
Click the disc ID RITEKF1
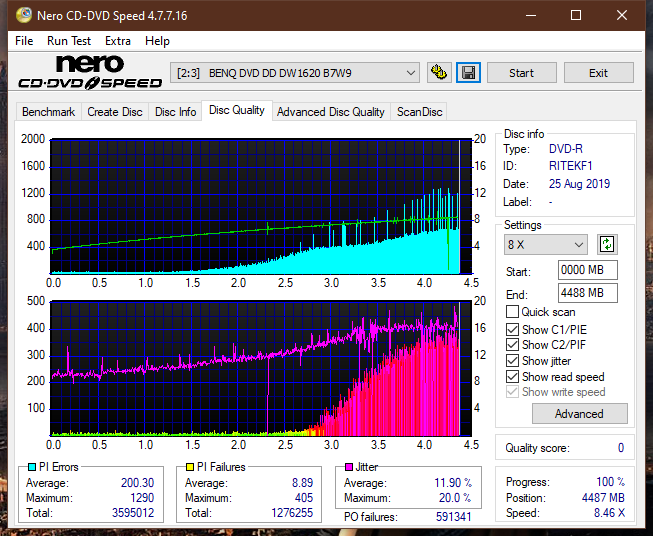pyautogui.click(x=571, y=166)
